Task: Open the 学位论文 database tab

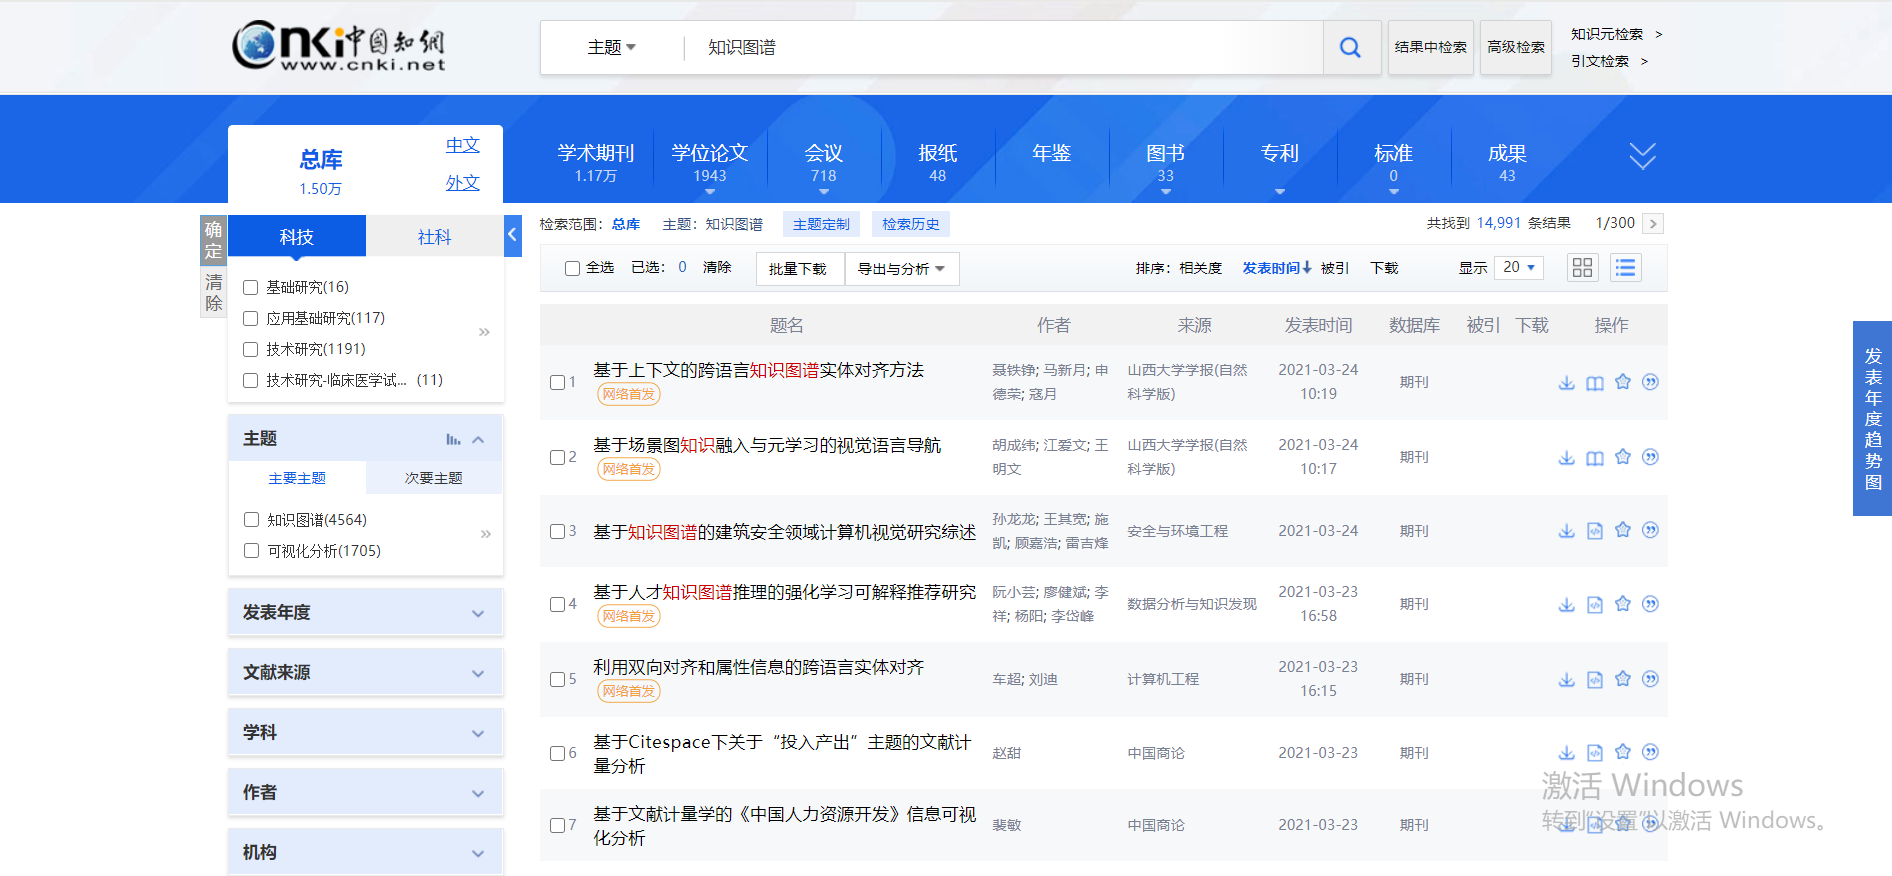Action: click(x=710, y=161)
